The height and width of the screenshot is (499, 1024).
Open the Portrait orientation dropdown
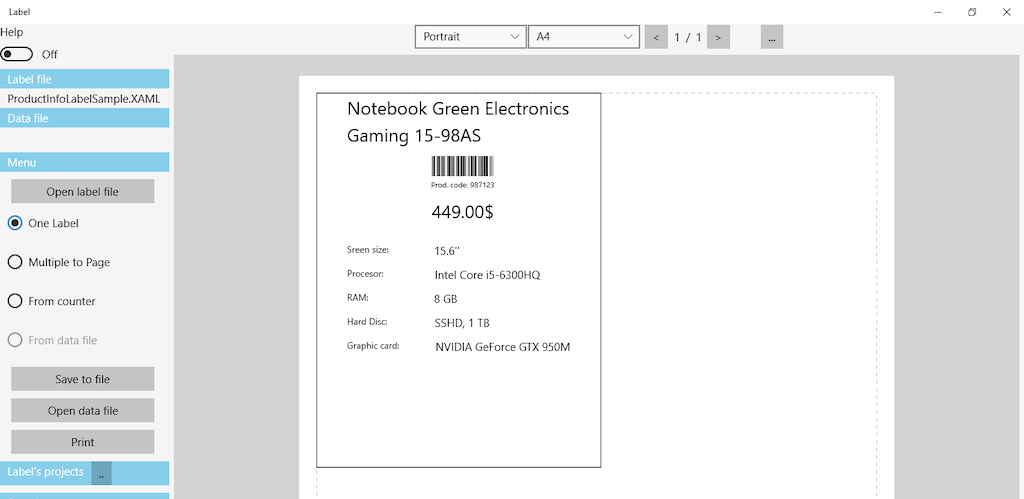[470, 37]
